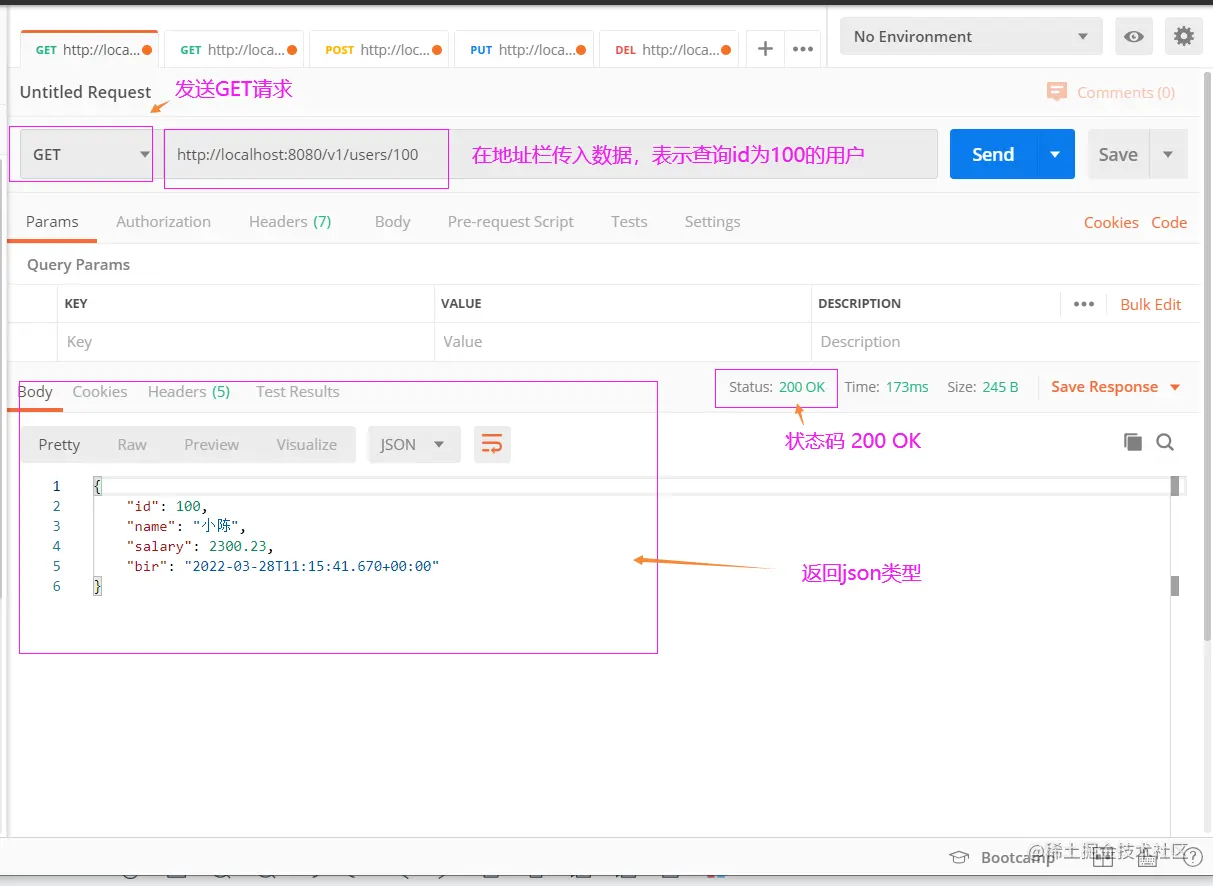Switch to the PUT request tab
The width and height of the screenshot is (1213, 886).
click(x=526, y=49)
